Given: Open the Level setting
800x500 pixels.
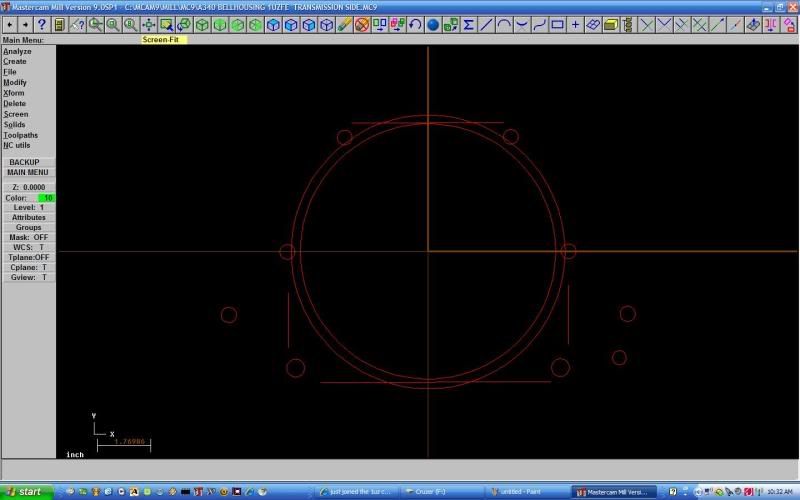Looking at the screenshot, I should [29, 208].
